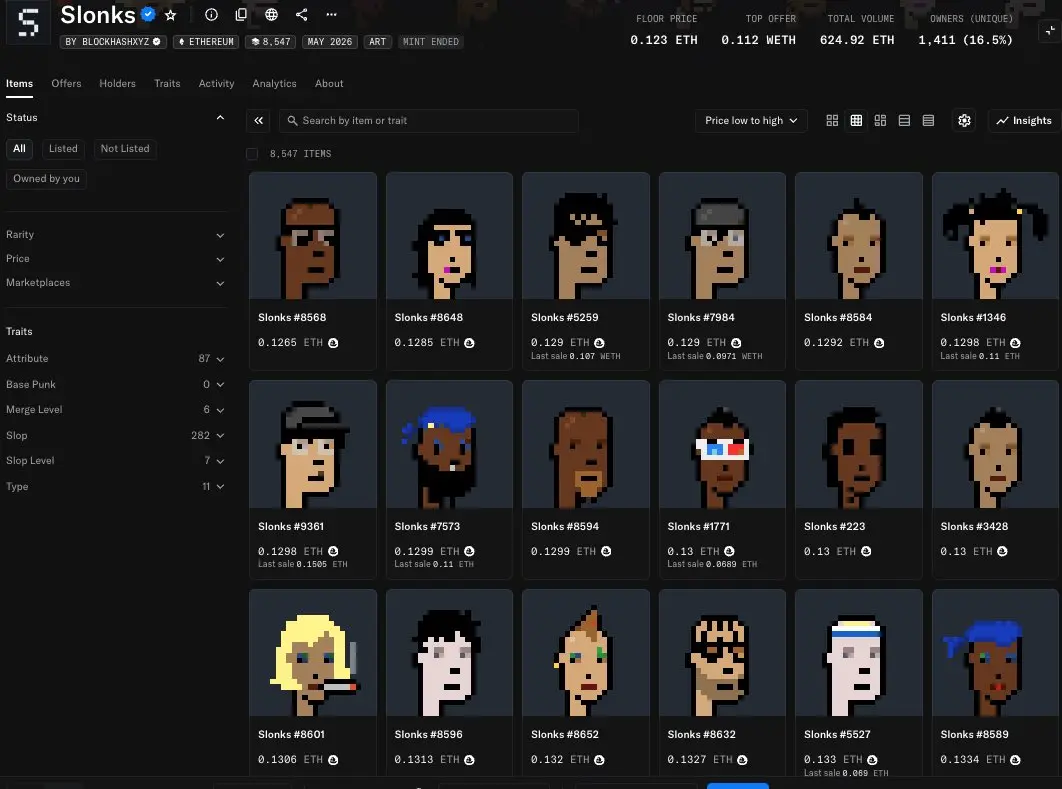Select the All status filter

[x=19, y=148]
